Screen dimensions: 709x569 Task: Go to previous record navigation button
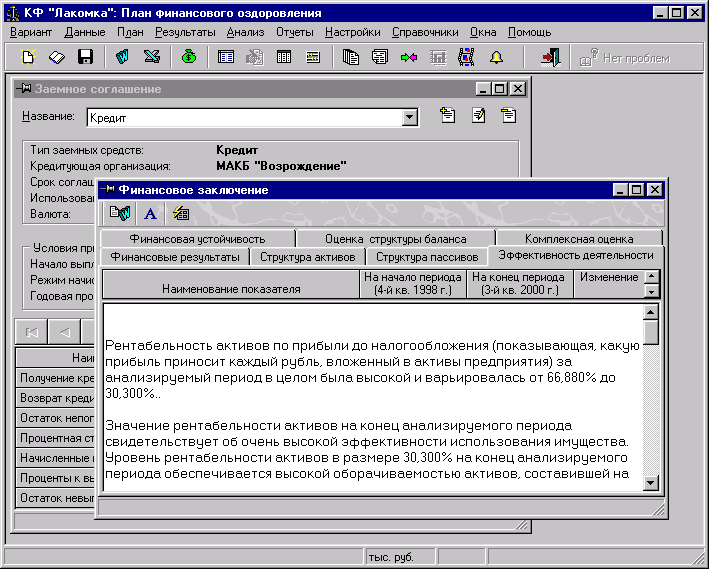(64, 332)
